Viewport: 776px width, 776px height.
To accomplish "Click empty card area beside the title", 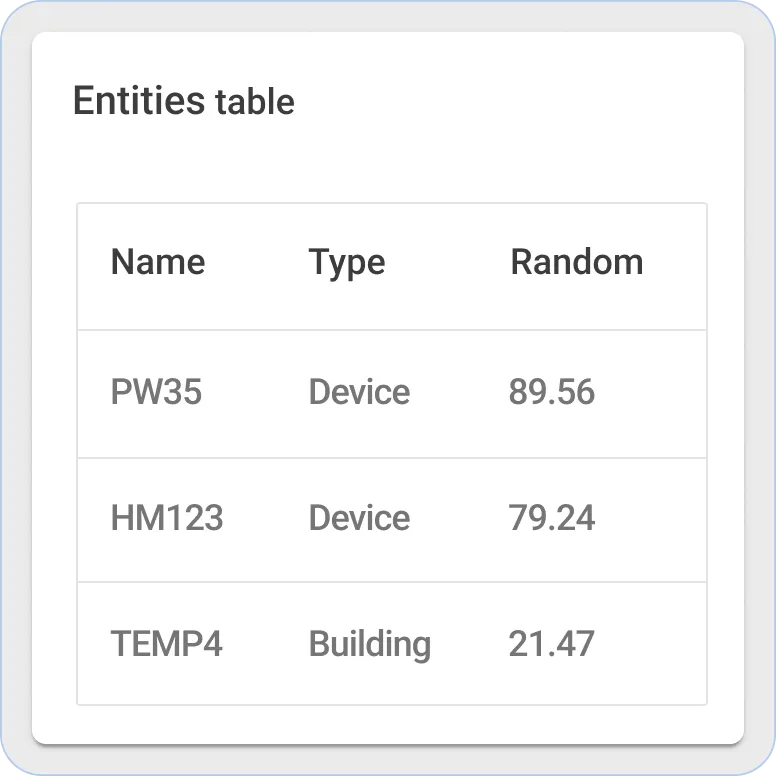I will [520, 101].
